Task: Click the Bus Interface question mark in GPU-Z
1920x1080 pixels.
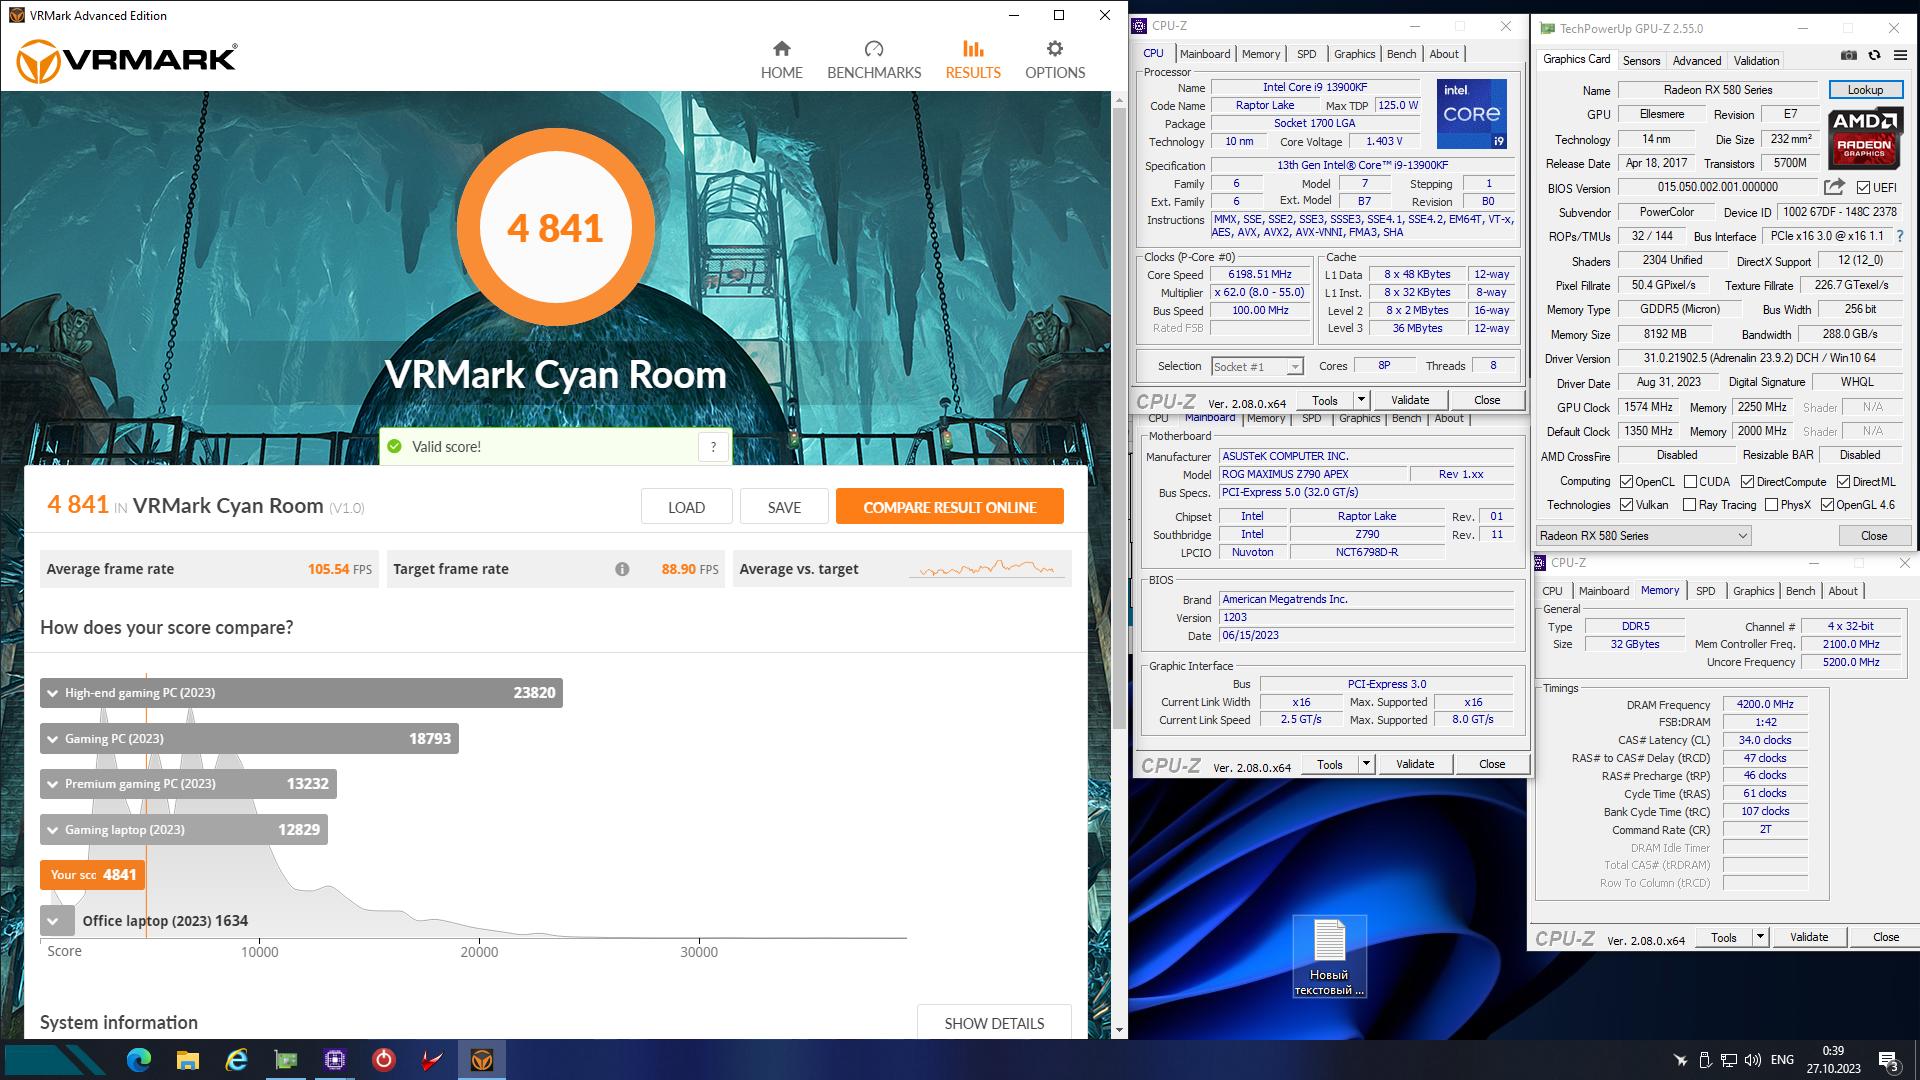Action: click(1900, 236)
